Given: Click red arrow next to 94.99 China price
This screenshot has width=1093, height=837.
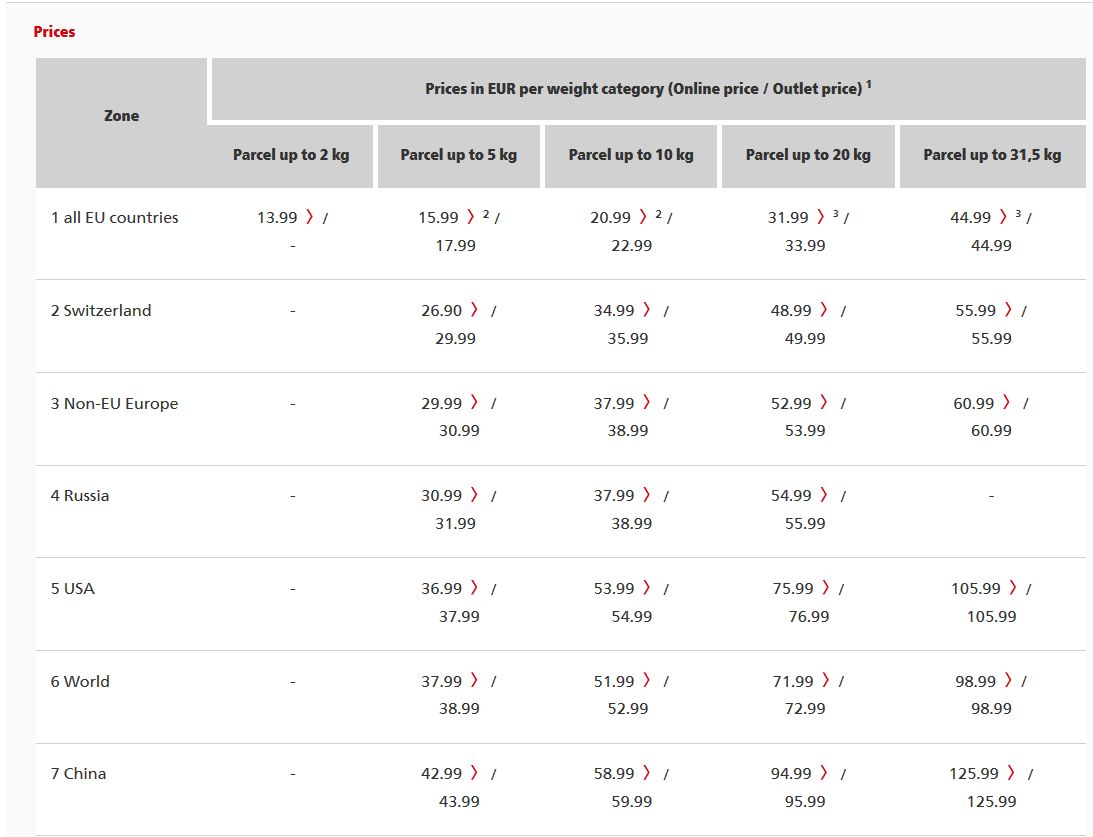Looking at the screenshot, I should point(824,773).
